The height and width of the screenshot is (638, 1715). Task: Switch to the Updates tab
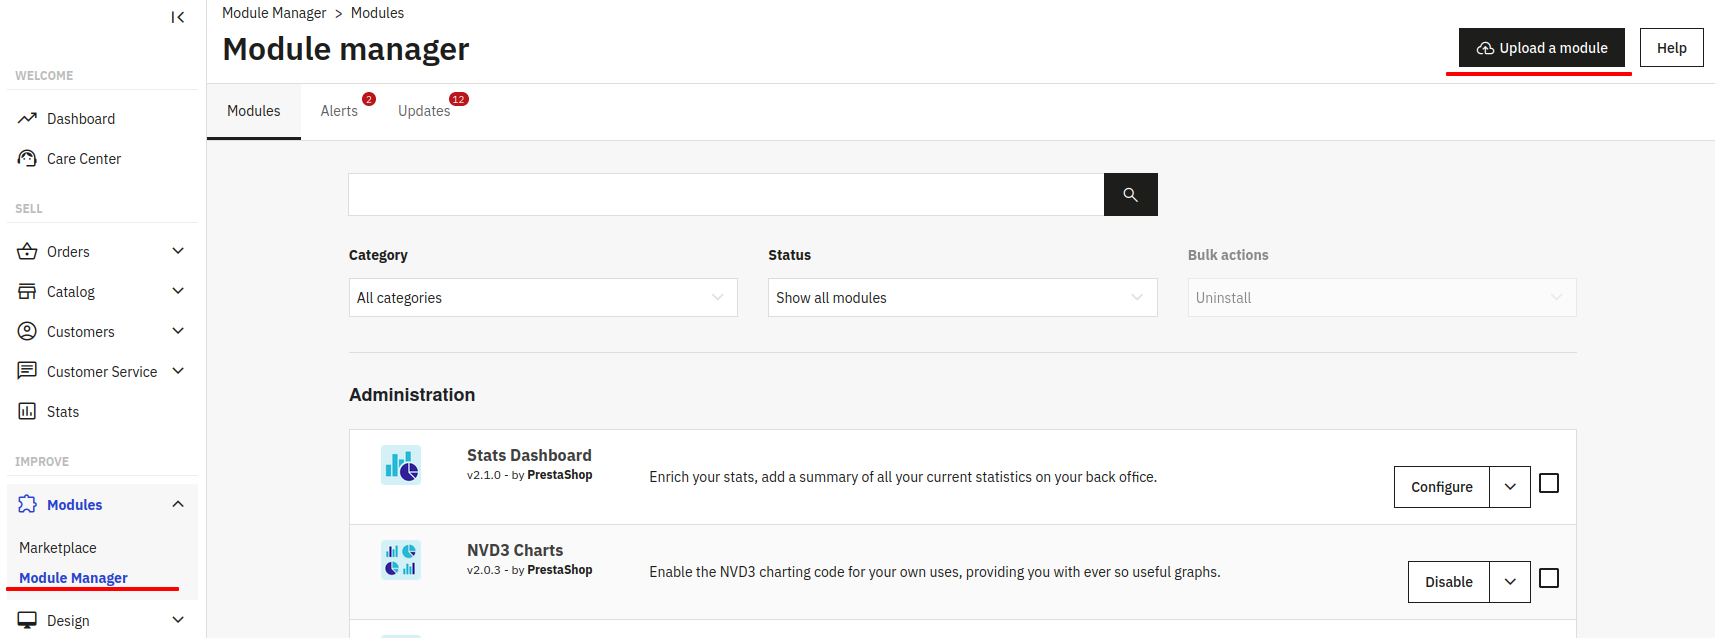[424, 111]
